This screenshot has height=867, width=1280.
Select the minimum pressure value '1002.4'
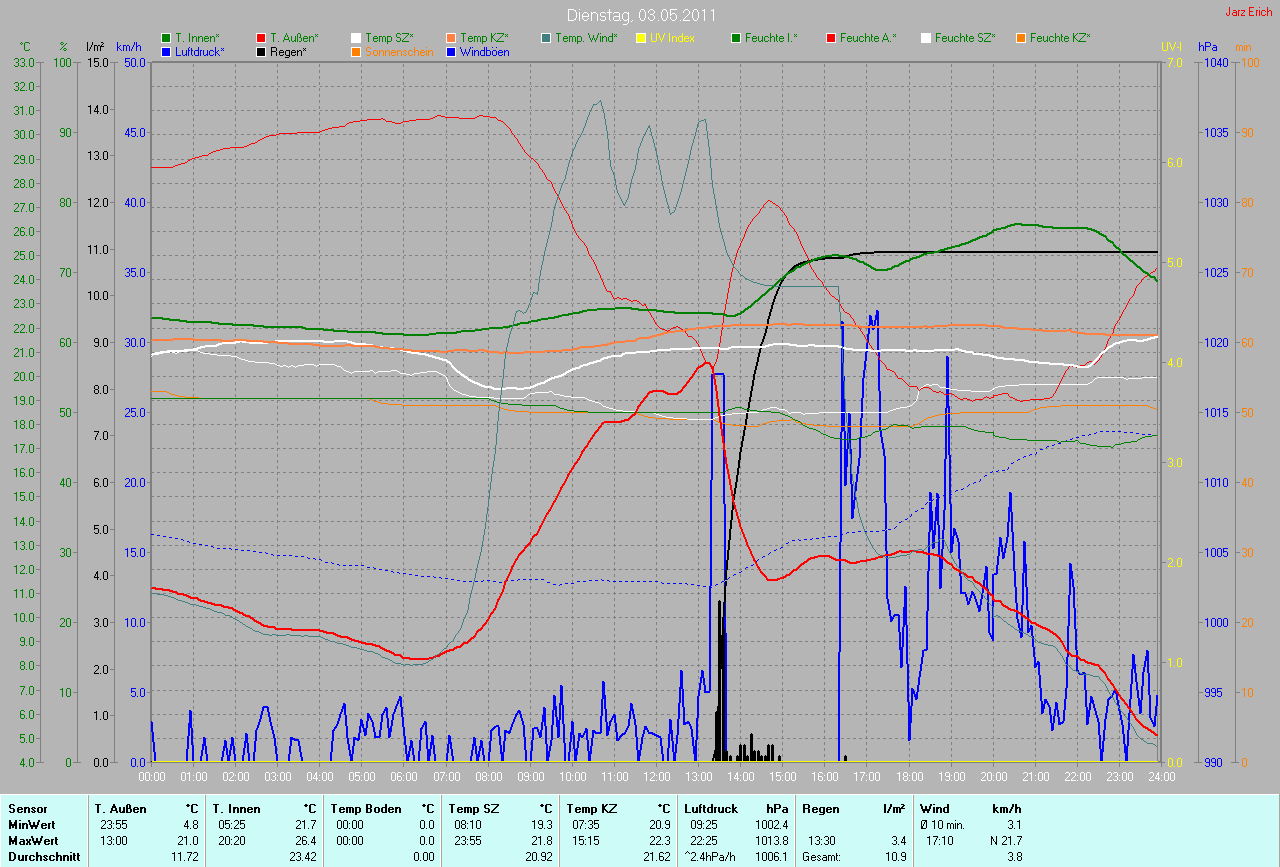point(772,825)
